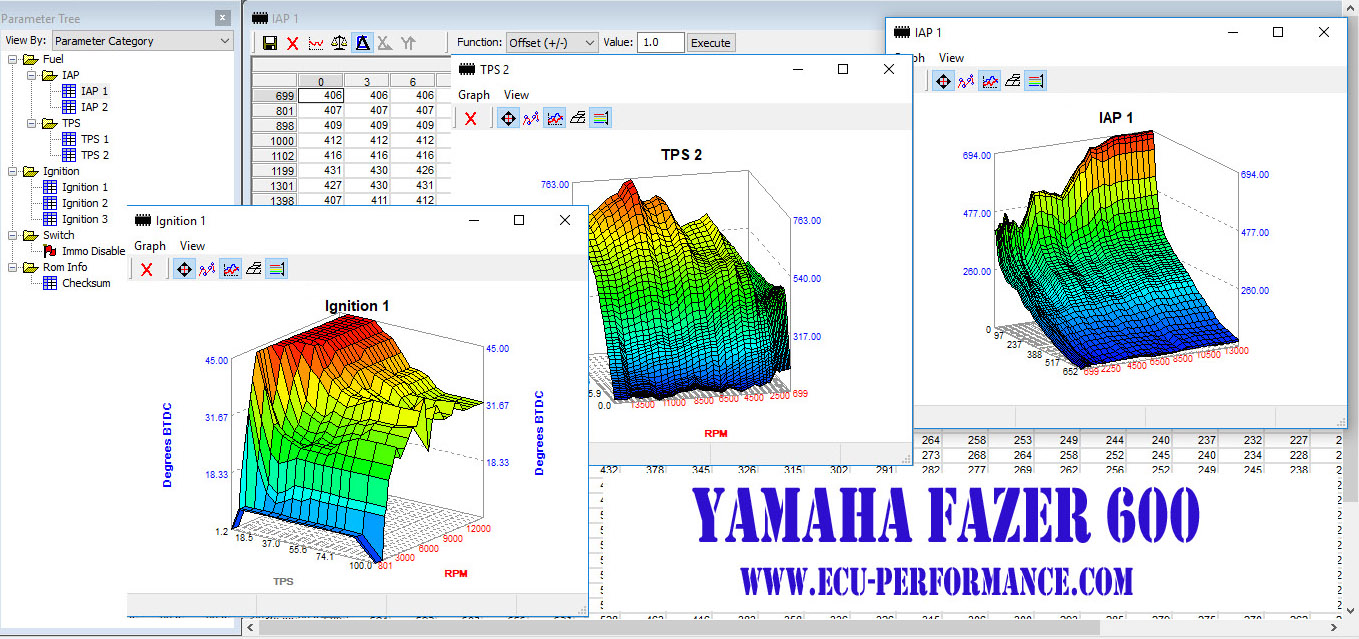Select Checksum under Rom Info

(x=86, y=283)
